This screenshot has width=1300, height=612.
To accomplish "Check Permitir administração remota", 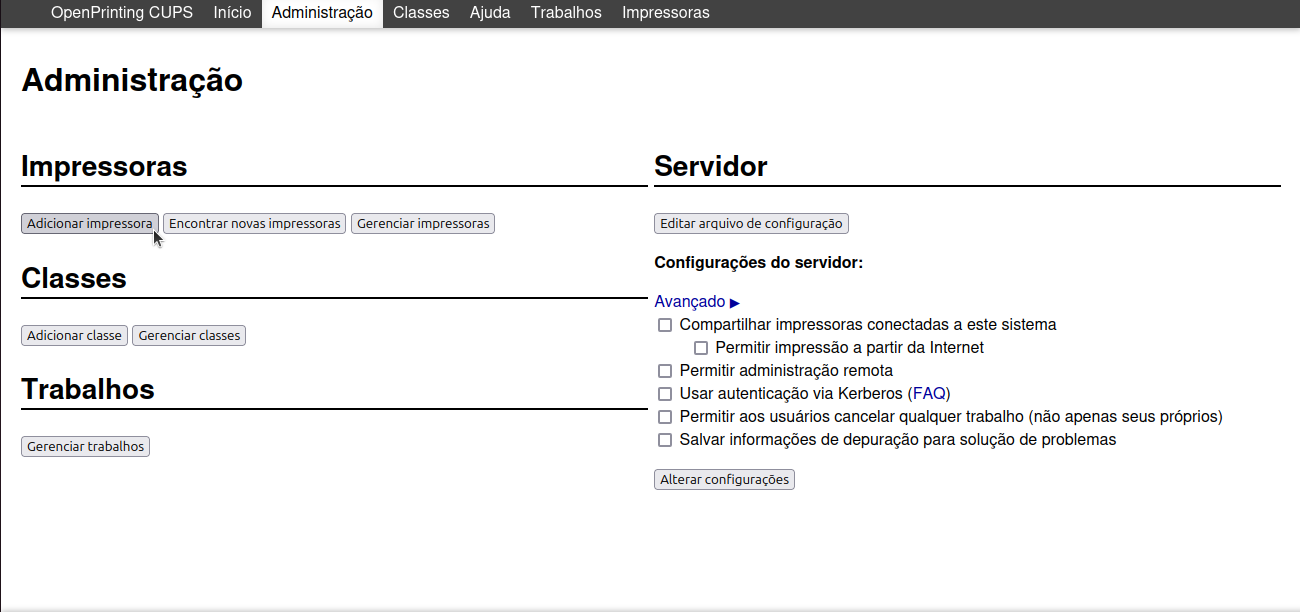I will click(x=665, y=371).
